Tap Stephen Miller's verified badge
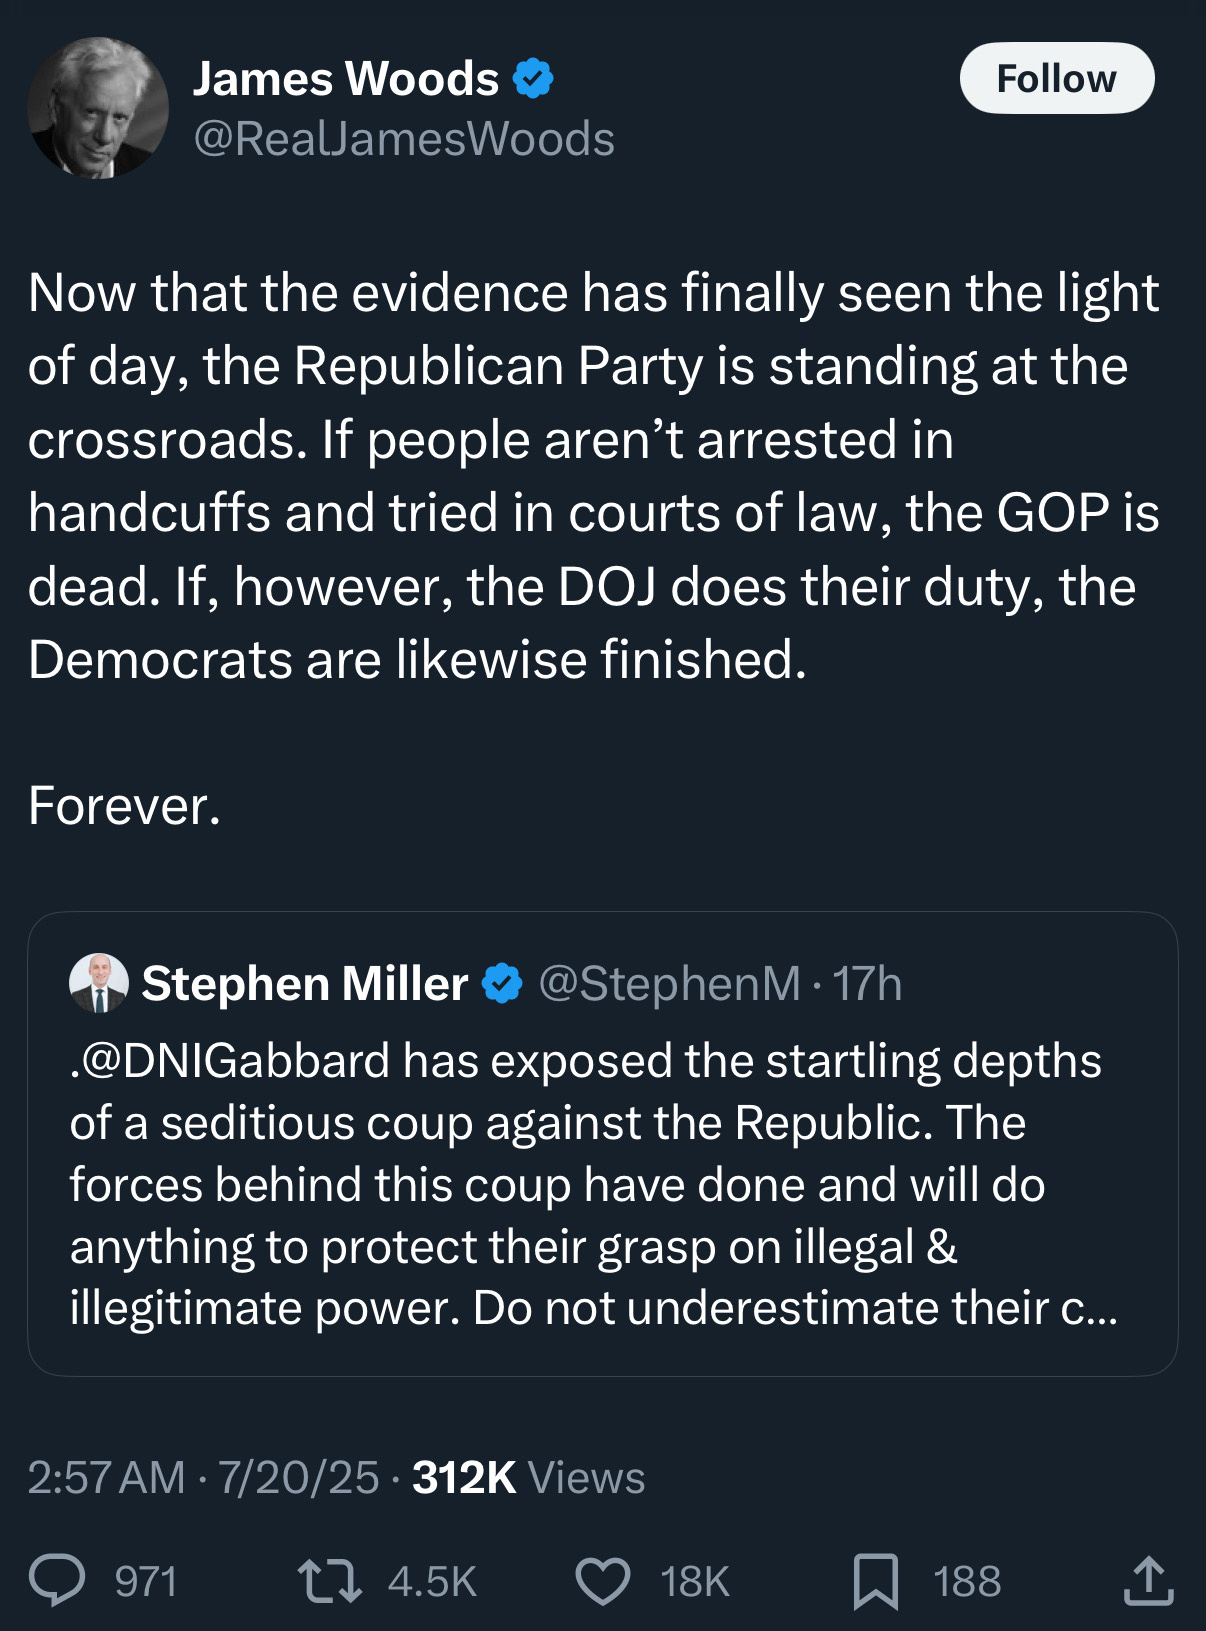1206x1631 pixels. click(x=502, y=983)
